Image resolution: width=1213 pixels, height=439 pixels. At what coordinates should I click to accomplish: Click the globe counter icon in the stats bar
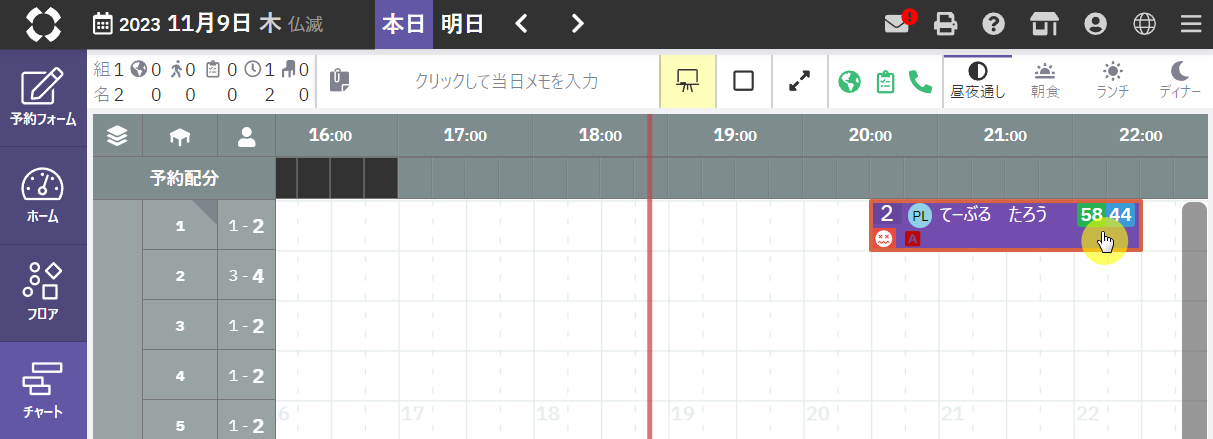tap(138, 70)
